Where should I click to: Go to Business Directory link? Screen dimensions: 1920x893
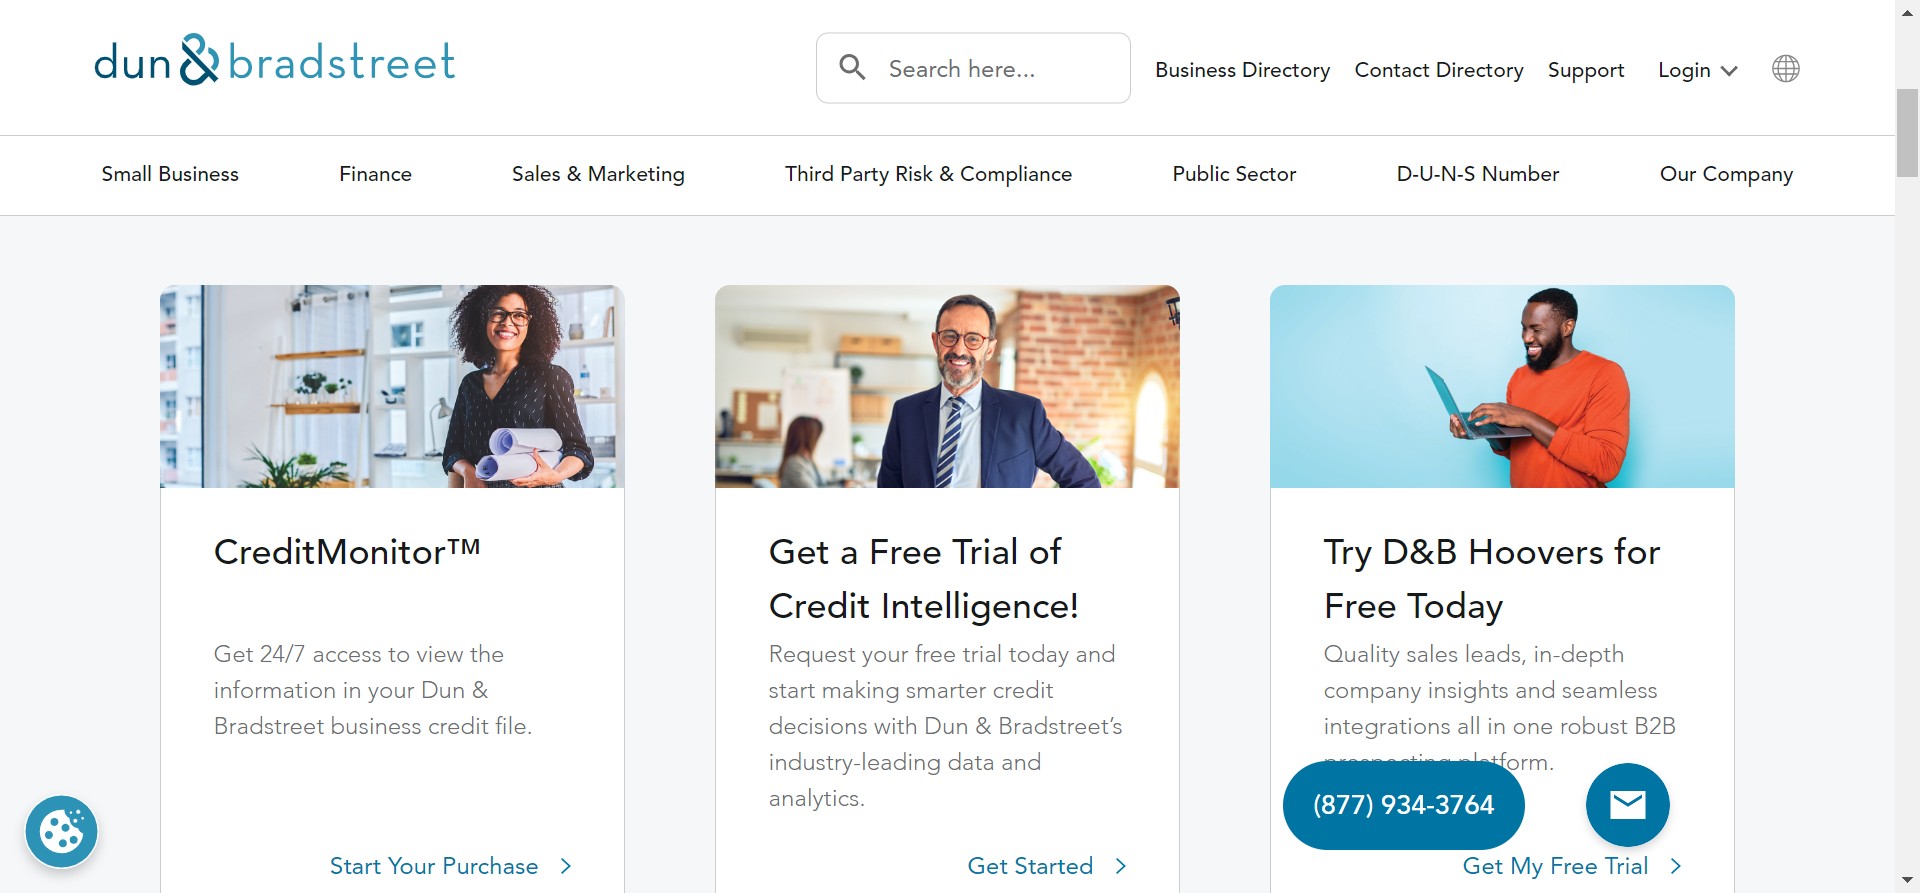point(1242,70)
